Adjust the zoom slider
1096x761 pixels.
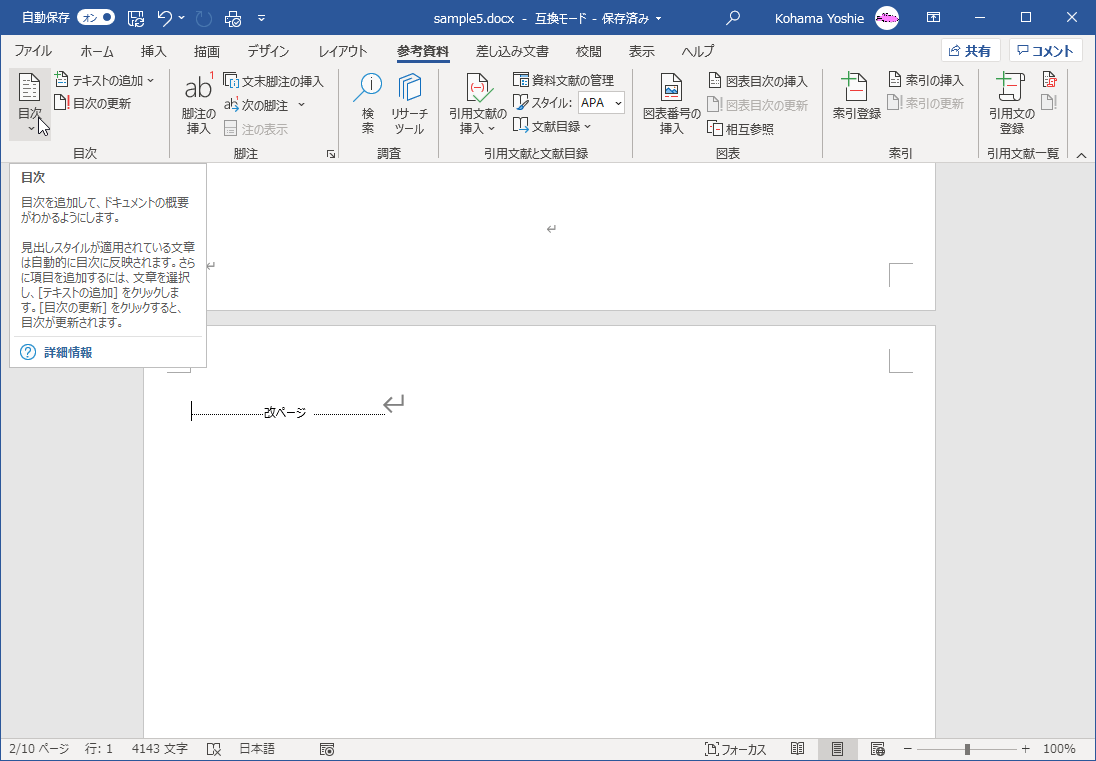[x=968, y=748]
